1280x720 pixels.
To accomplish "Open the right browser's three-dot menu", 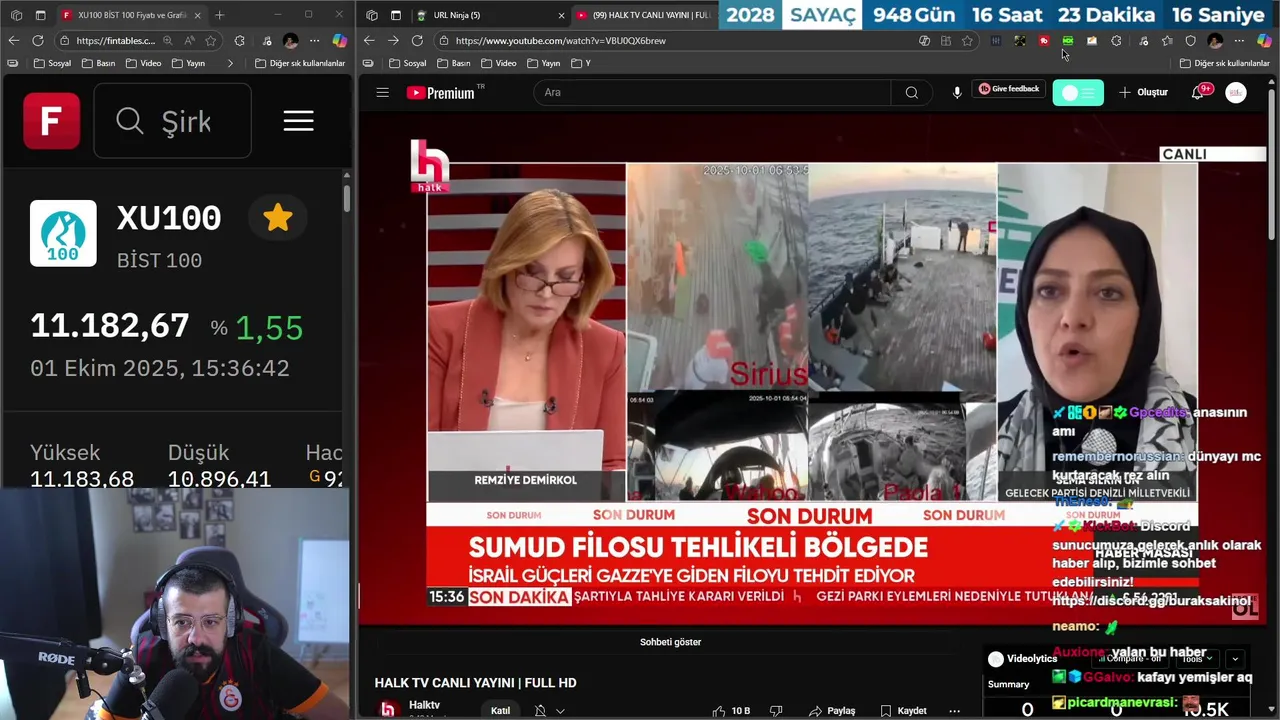I will [1239, 41].
